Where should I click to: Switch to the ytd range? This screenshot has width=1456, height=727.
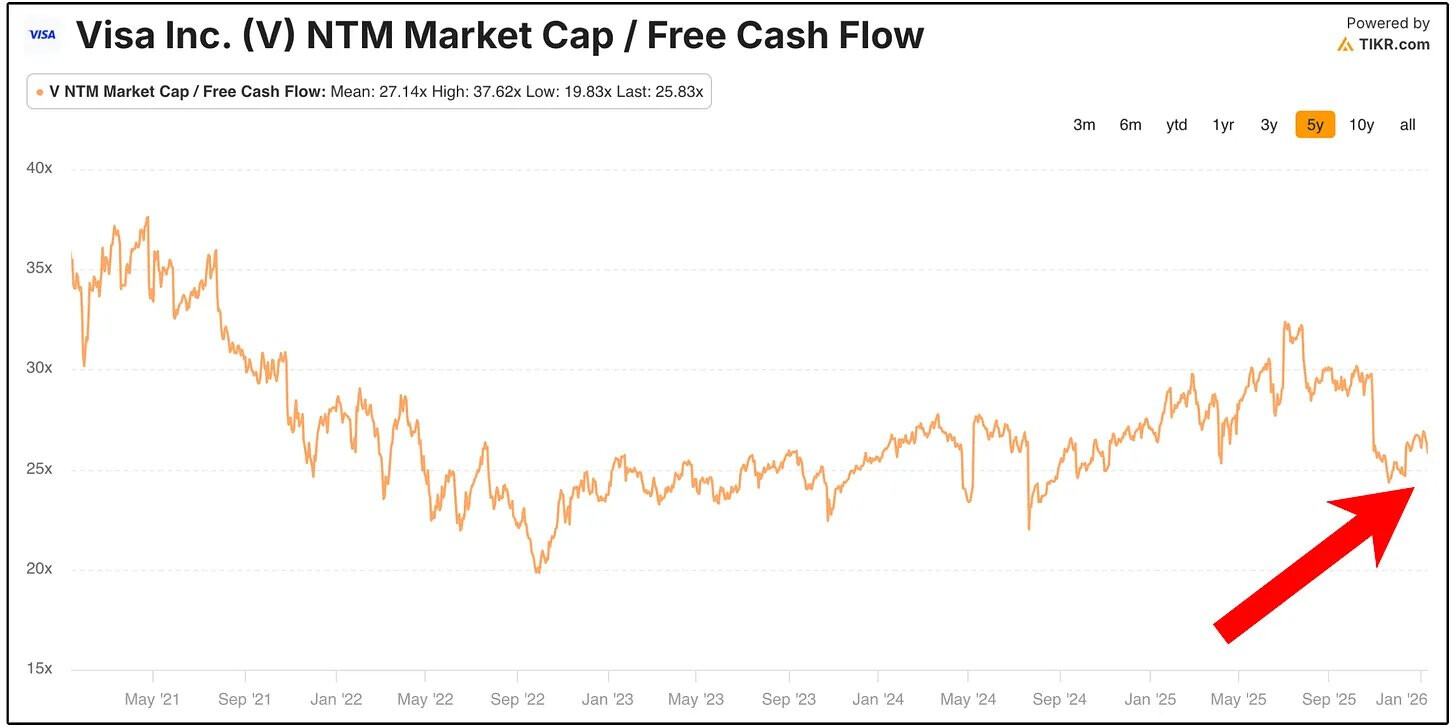(1176, 125)
